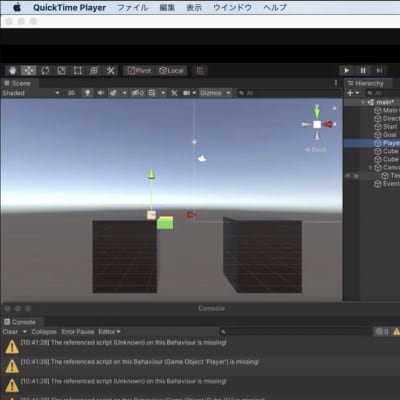Click the Pause button
This screenshot has width=400, height=400.
point(363,70)
